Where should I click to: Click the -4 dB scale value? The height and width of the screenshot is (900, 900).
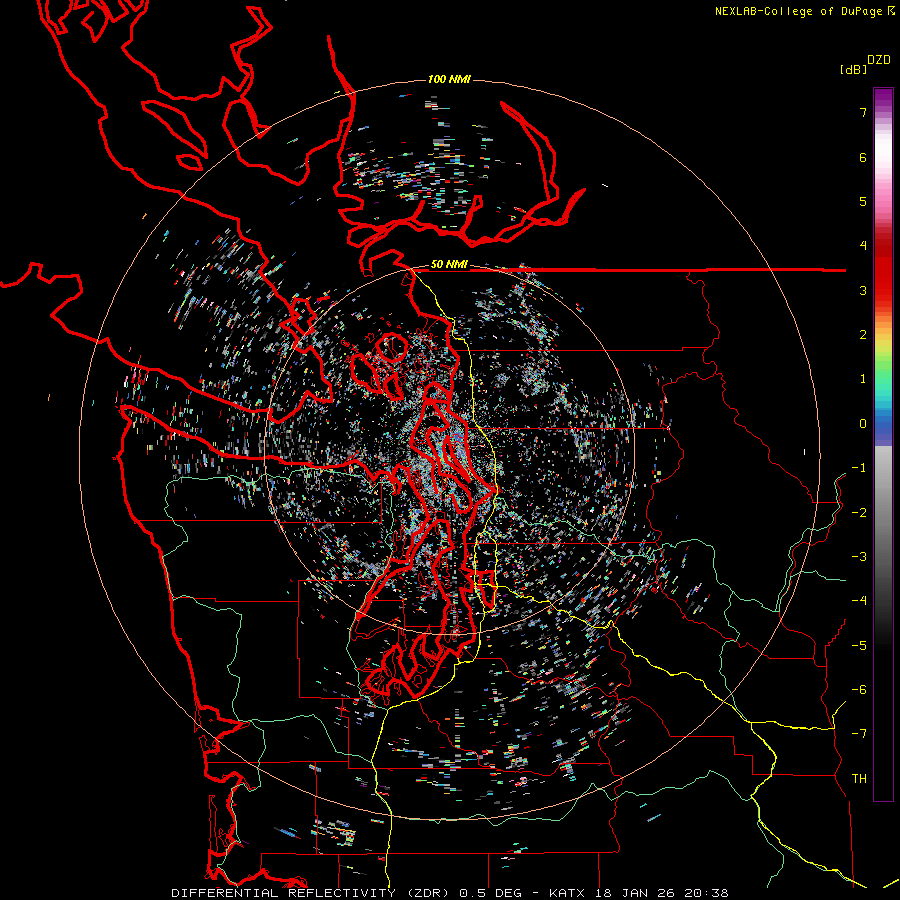coord(859,601)
